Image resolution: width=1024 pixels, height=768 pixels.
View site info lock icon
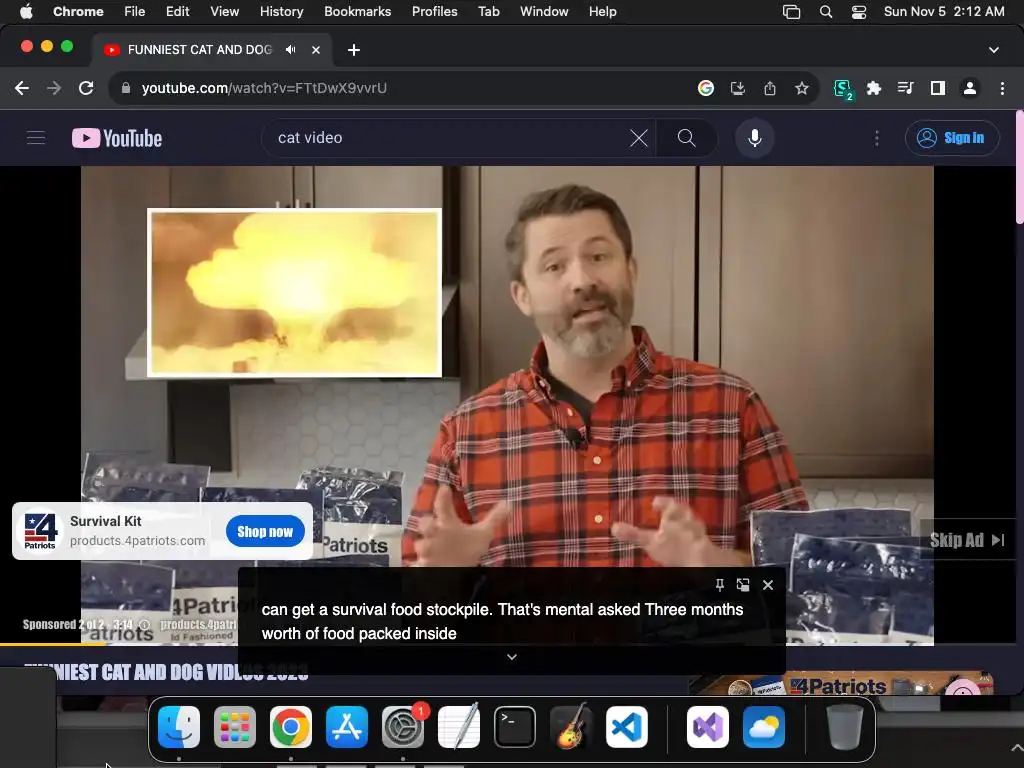125,88
